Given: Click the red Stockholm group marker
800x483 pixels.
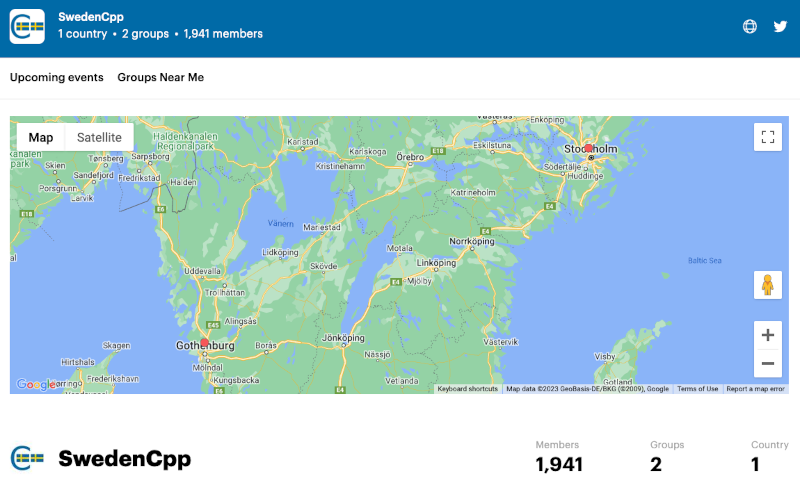Looking at the screenshot, I should coord(588,148).
